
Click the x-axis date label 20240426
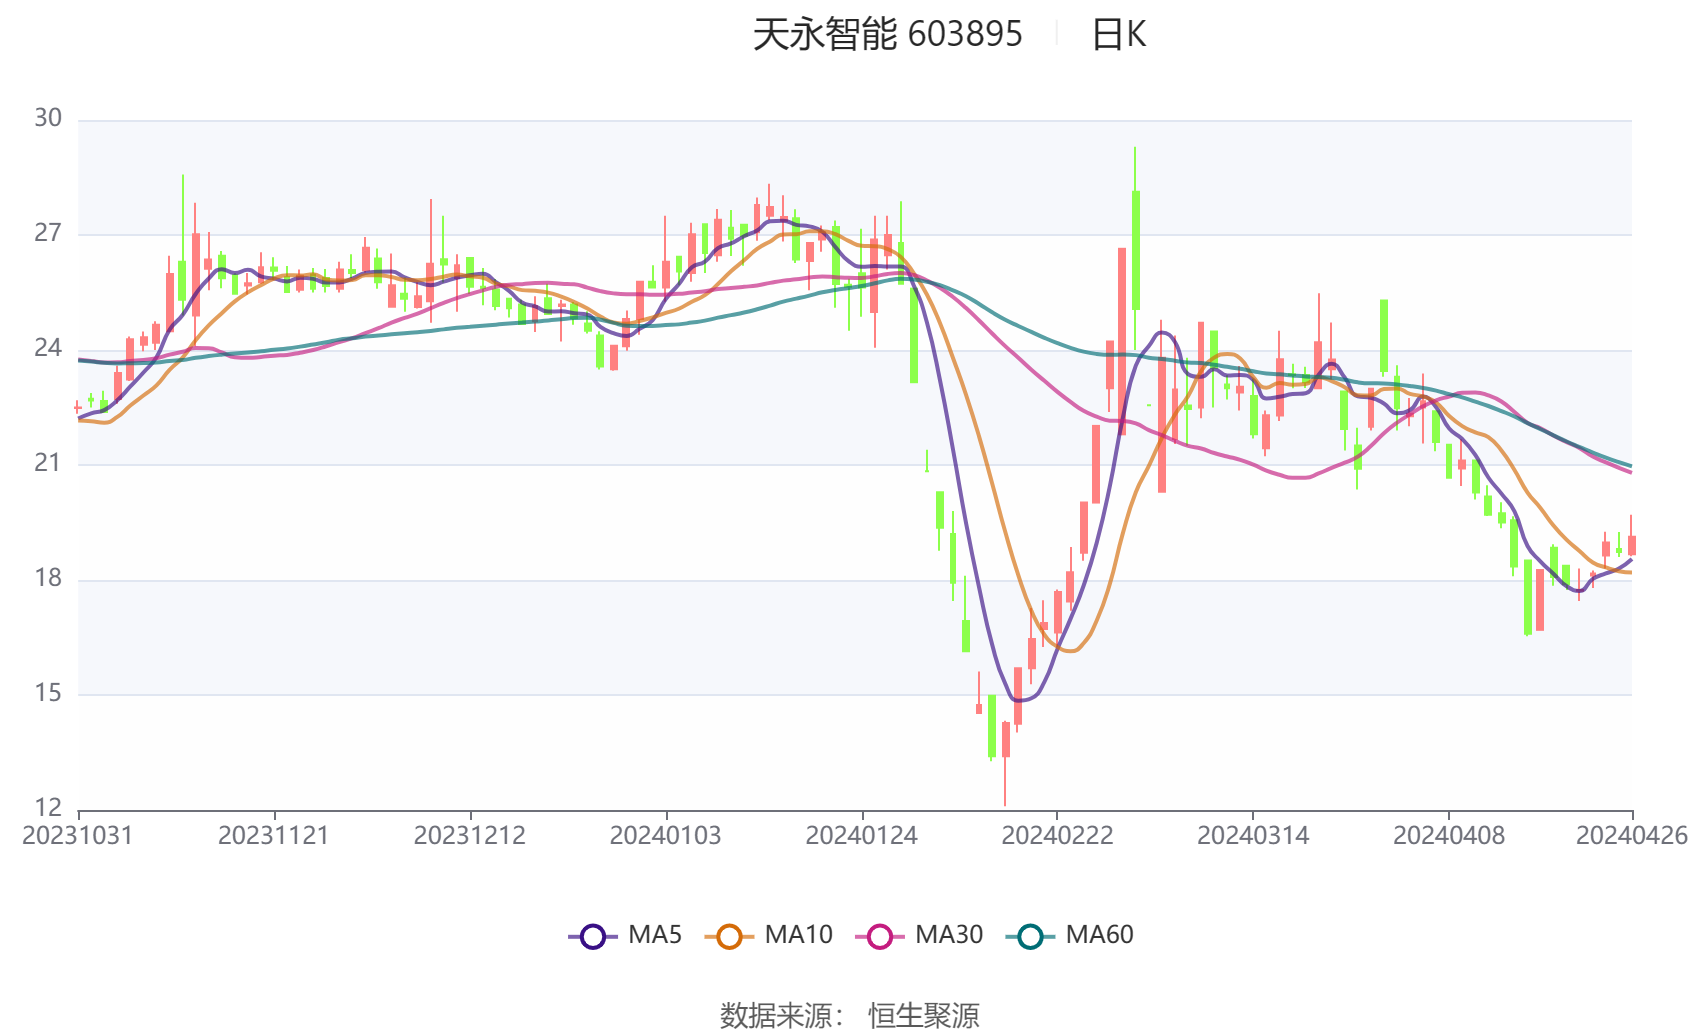coord(1632,836)
